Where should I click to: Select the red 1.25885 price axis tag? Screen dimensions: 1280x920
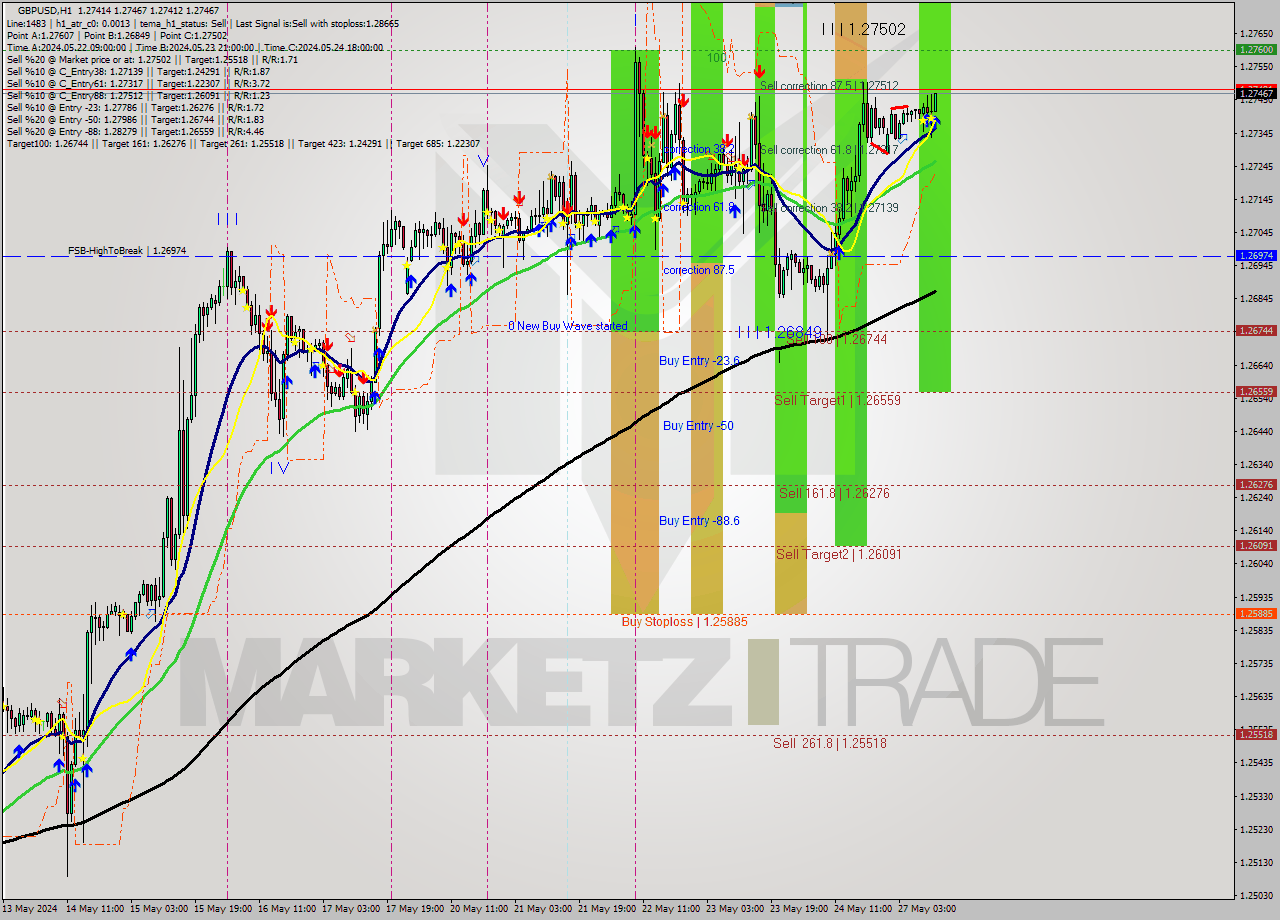pos(1256,614)
